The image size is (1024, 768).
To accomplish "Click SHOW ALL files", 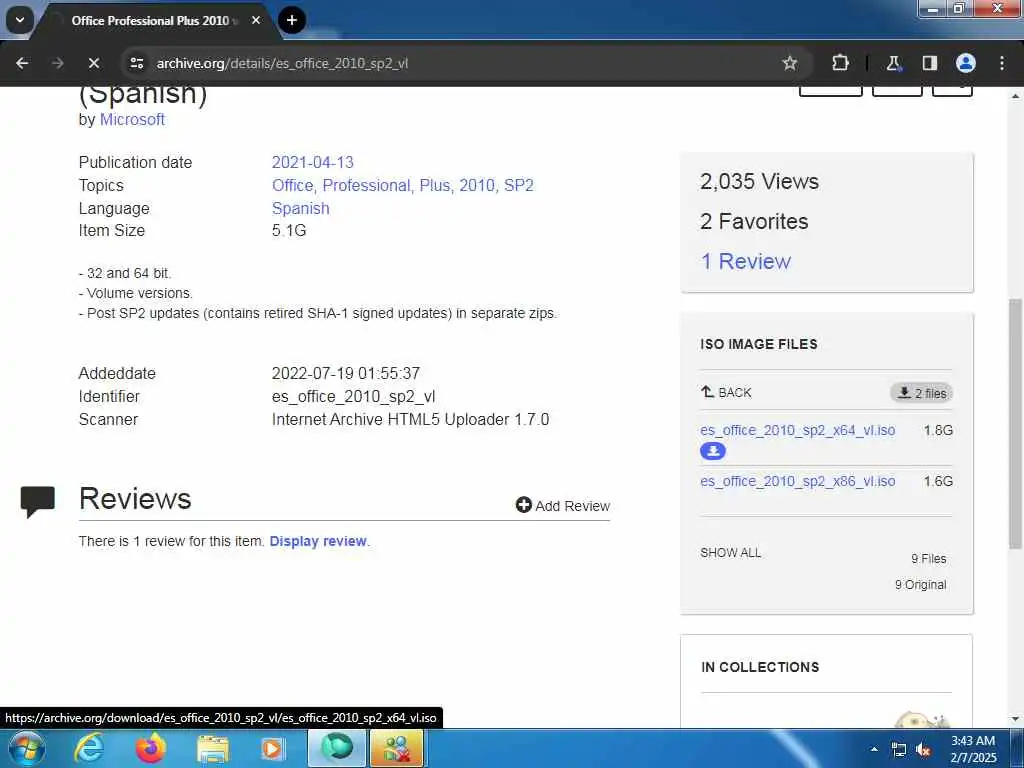I will [x=730, y=552].
